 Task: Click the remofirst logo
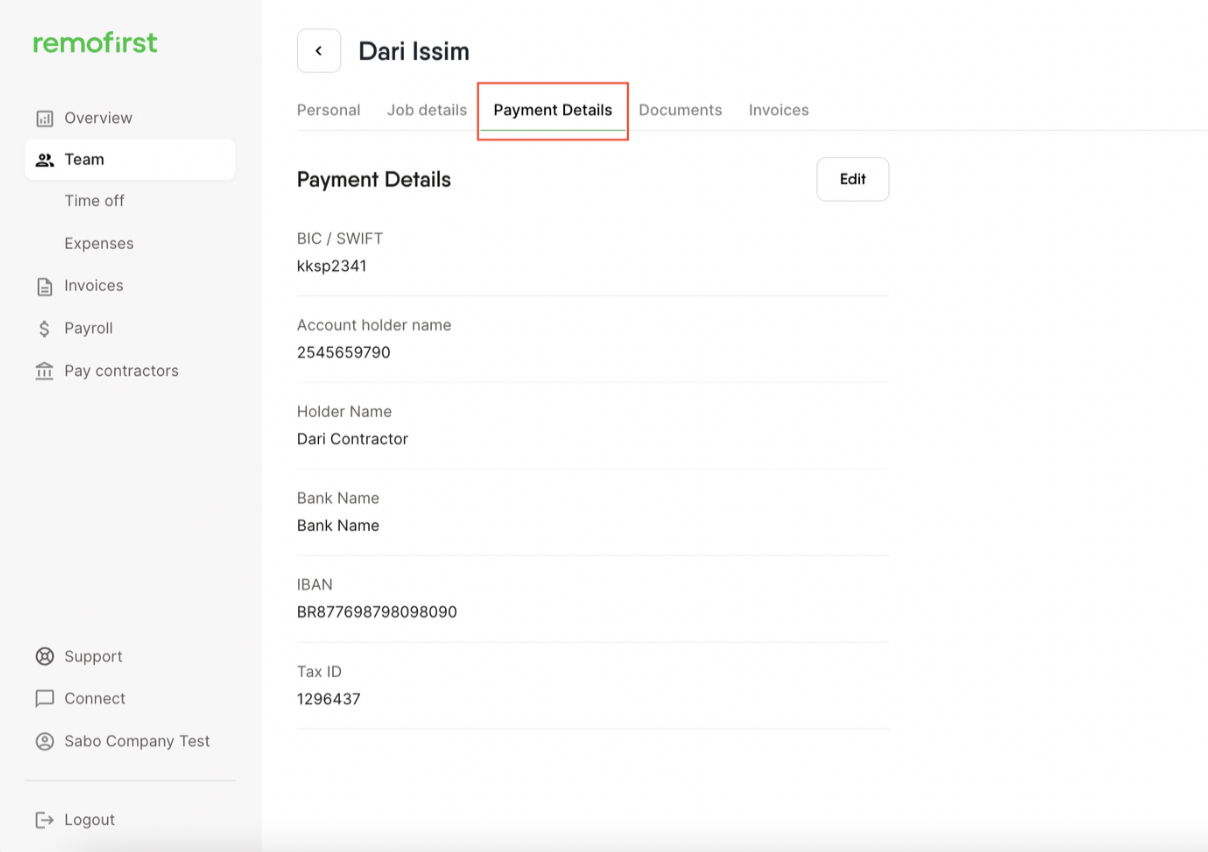95,43
